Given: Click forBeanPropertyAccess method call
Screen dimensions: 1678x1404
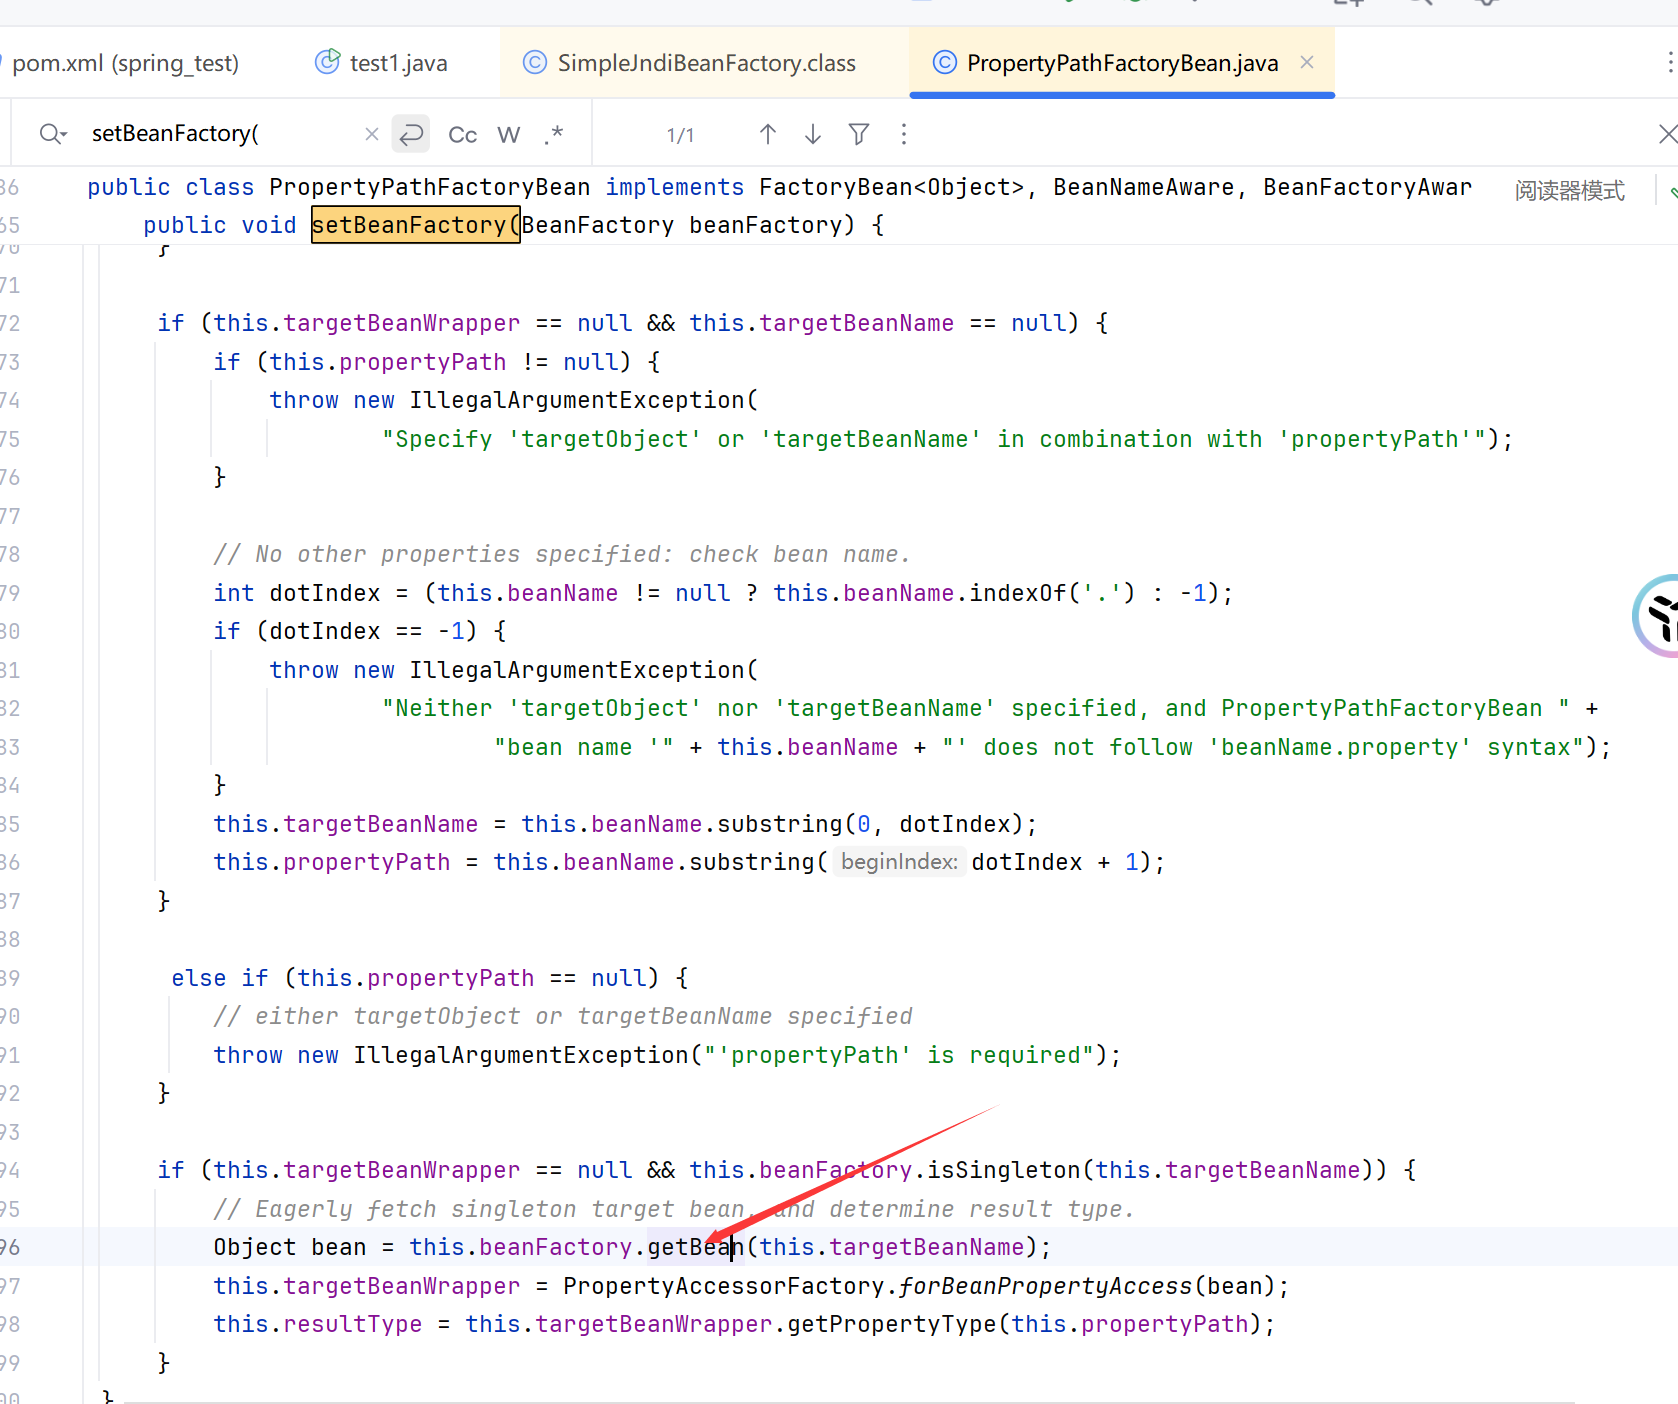Looking at the screenshot, I should coord(1045,1286).
